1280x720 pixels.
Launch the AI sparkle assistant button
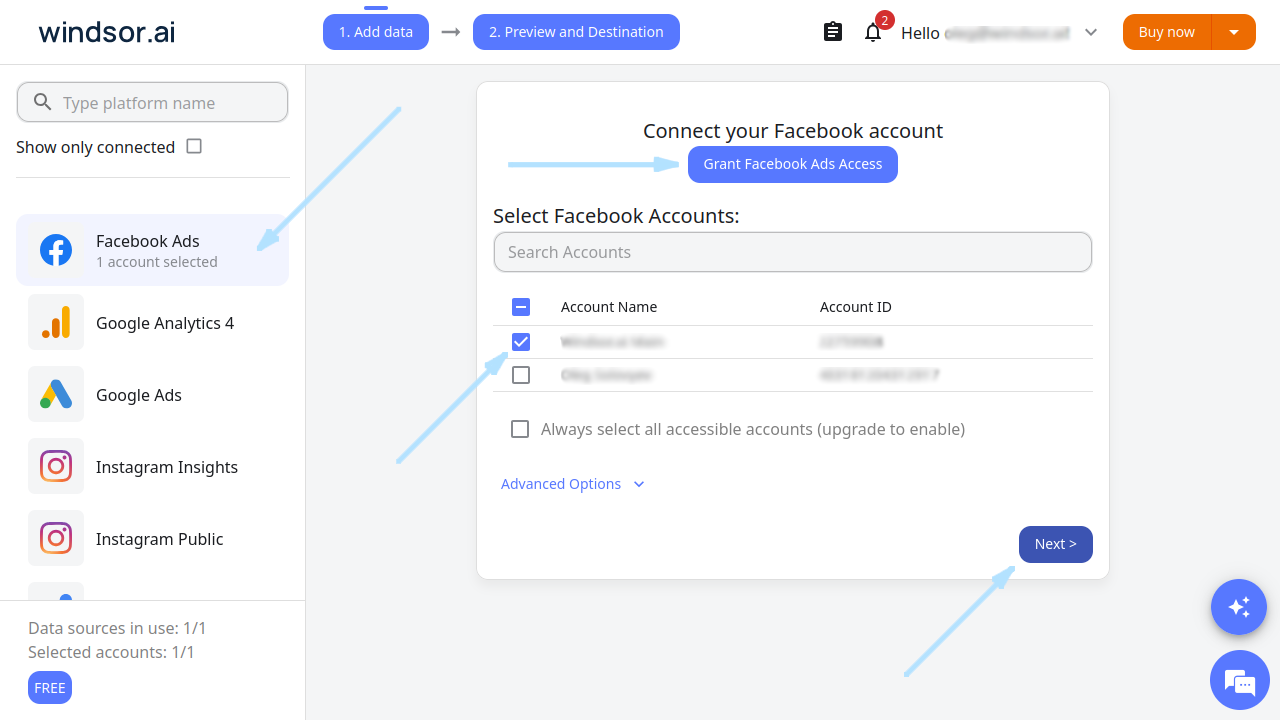1239,606
